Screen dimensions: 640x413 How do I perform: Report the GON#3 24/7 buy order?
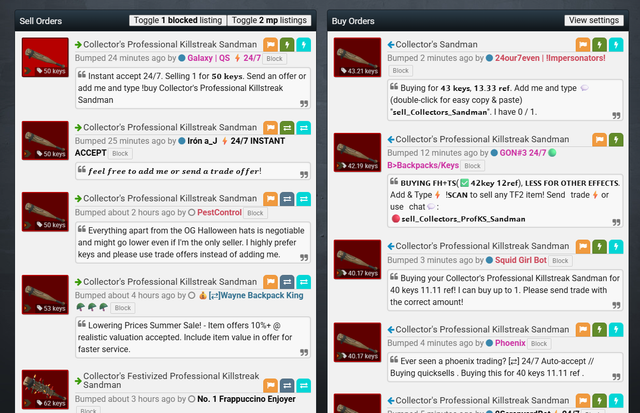pos(600,140)
